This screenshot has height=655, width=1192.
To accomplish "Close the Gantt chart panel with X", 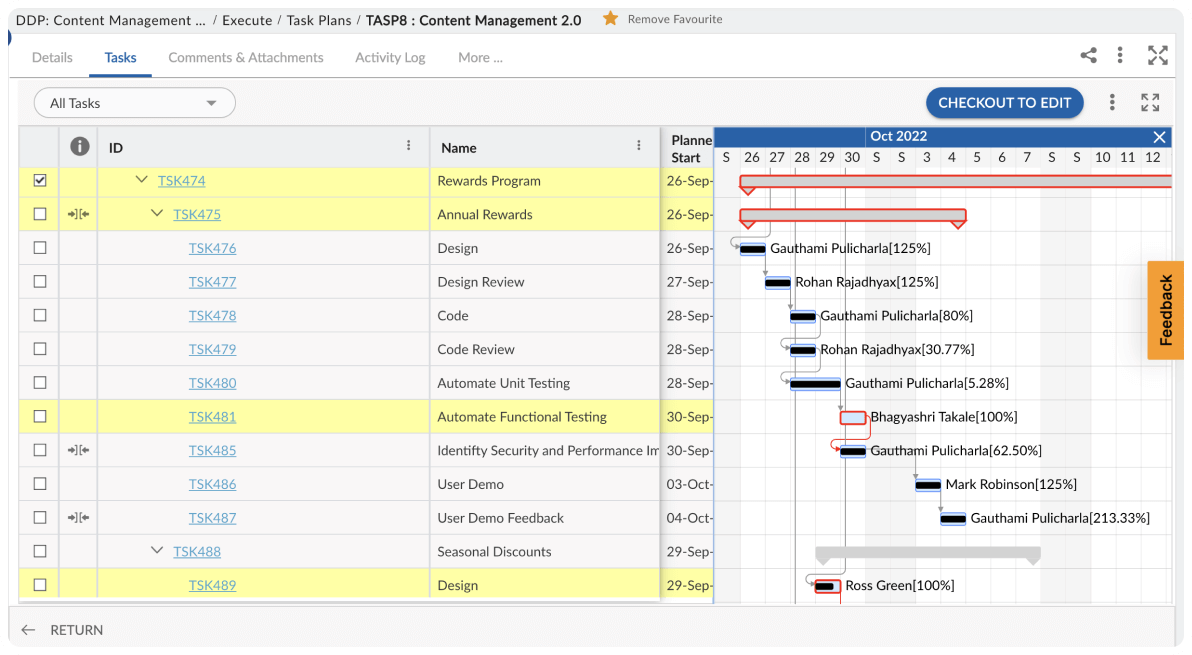I will tap(1159, 137).
